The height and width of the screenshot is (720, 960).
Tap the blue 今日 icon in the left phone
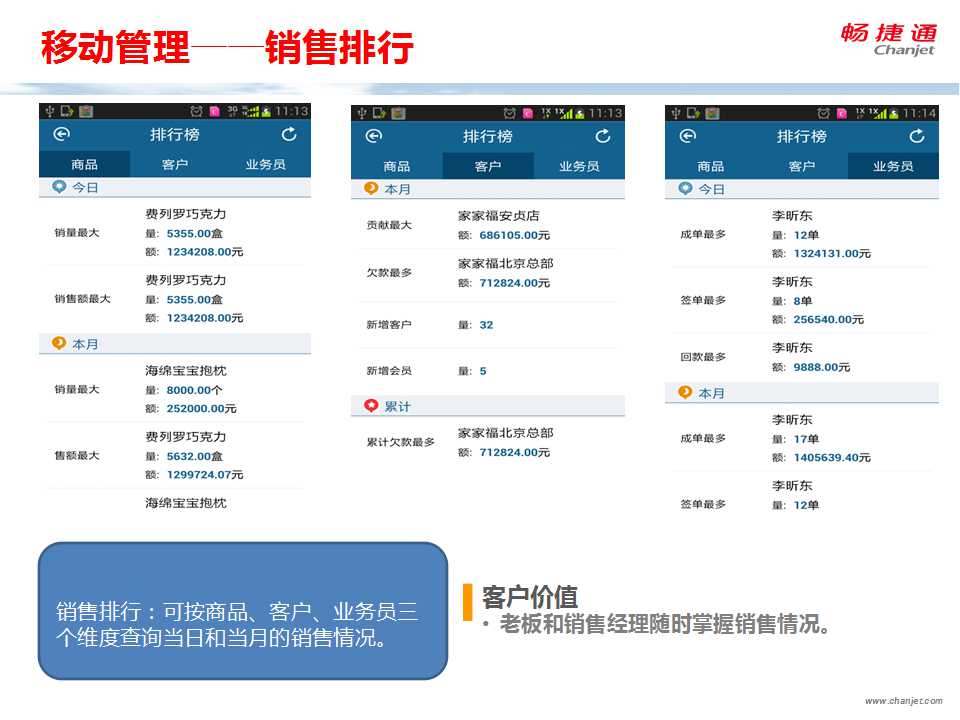point(59,187)
